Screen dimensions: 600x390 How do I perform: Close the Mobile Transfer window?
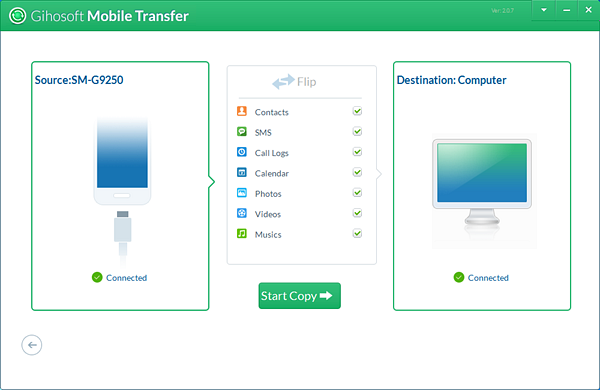tap(589, 10)
